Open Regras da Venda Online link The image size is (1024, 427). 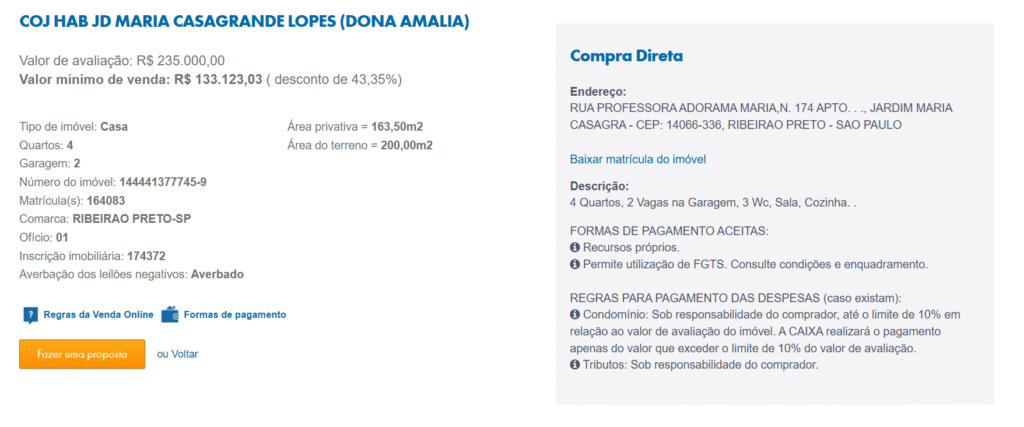tap(99, 315)
